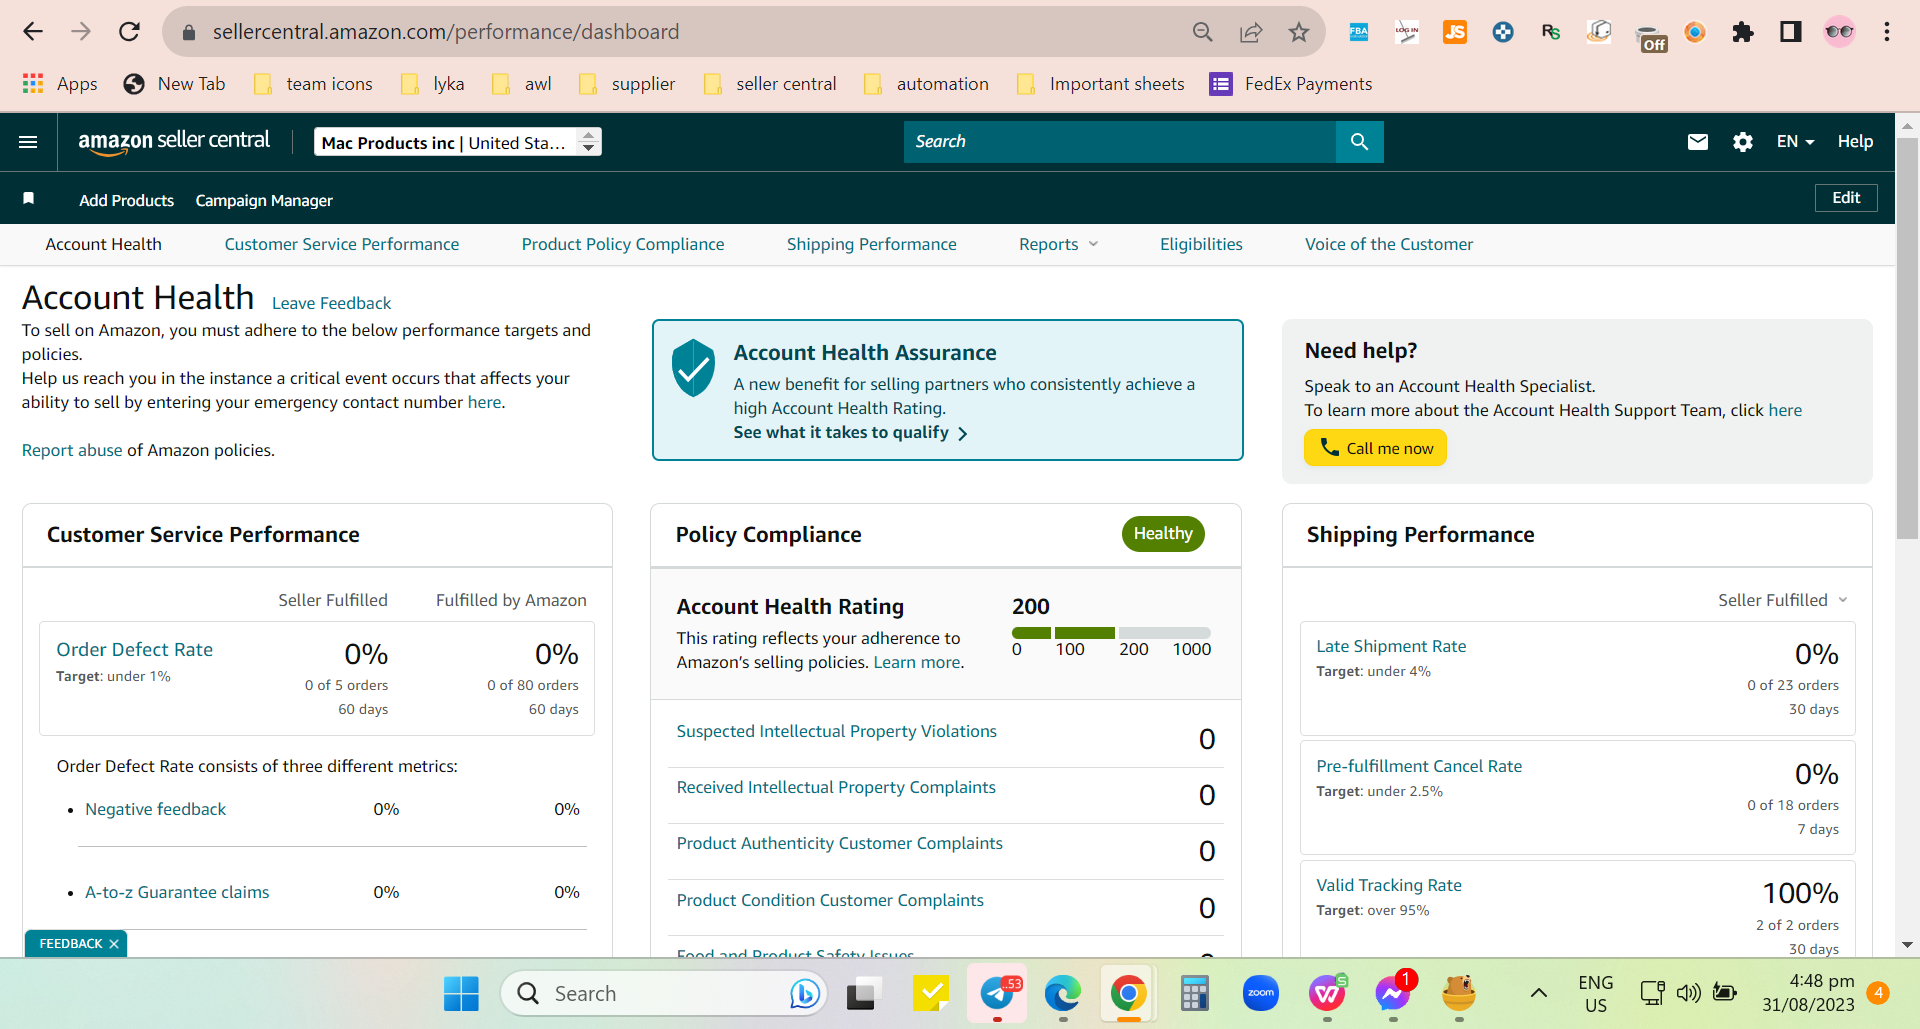Open Campaign Manager shortcut
The height and width of the screenshot is (1029, 1920).
[264, 200]
